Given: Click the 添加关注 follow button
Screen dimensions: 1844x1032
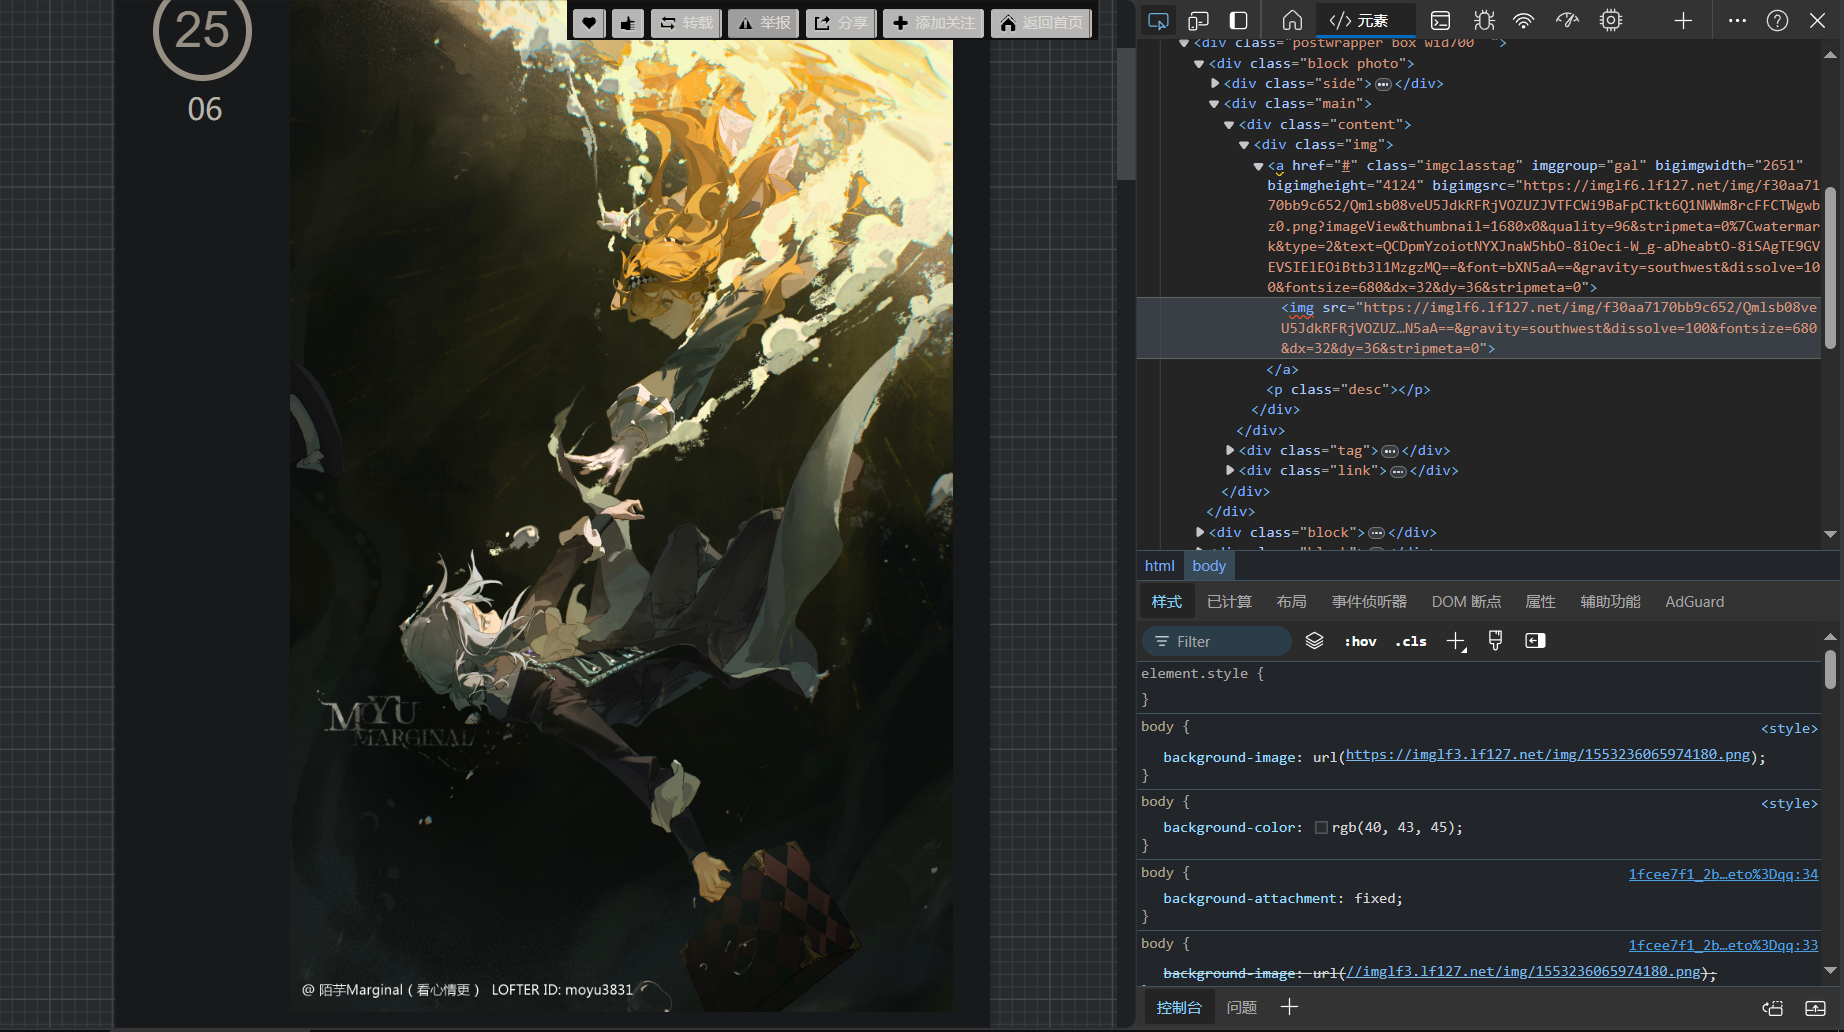Looking at the screenshot, I should pos(933,23).
